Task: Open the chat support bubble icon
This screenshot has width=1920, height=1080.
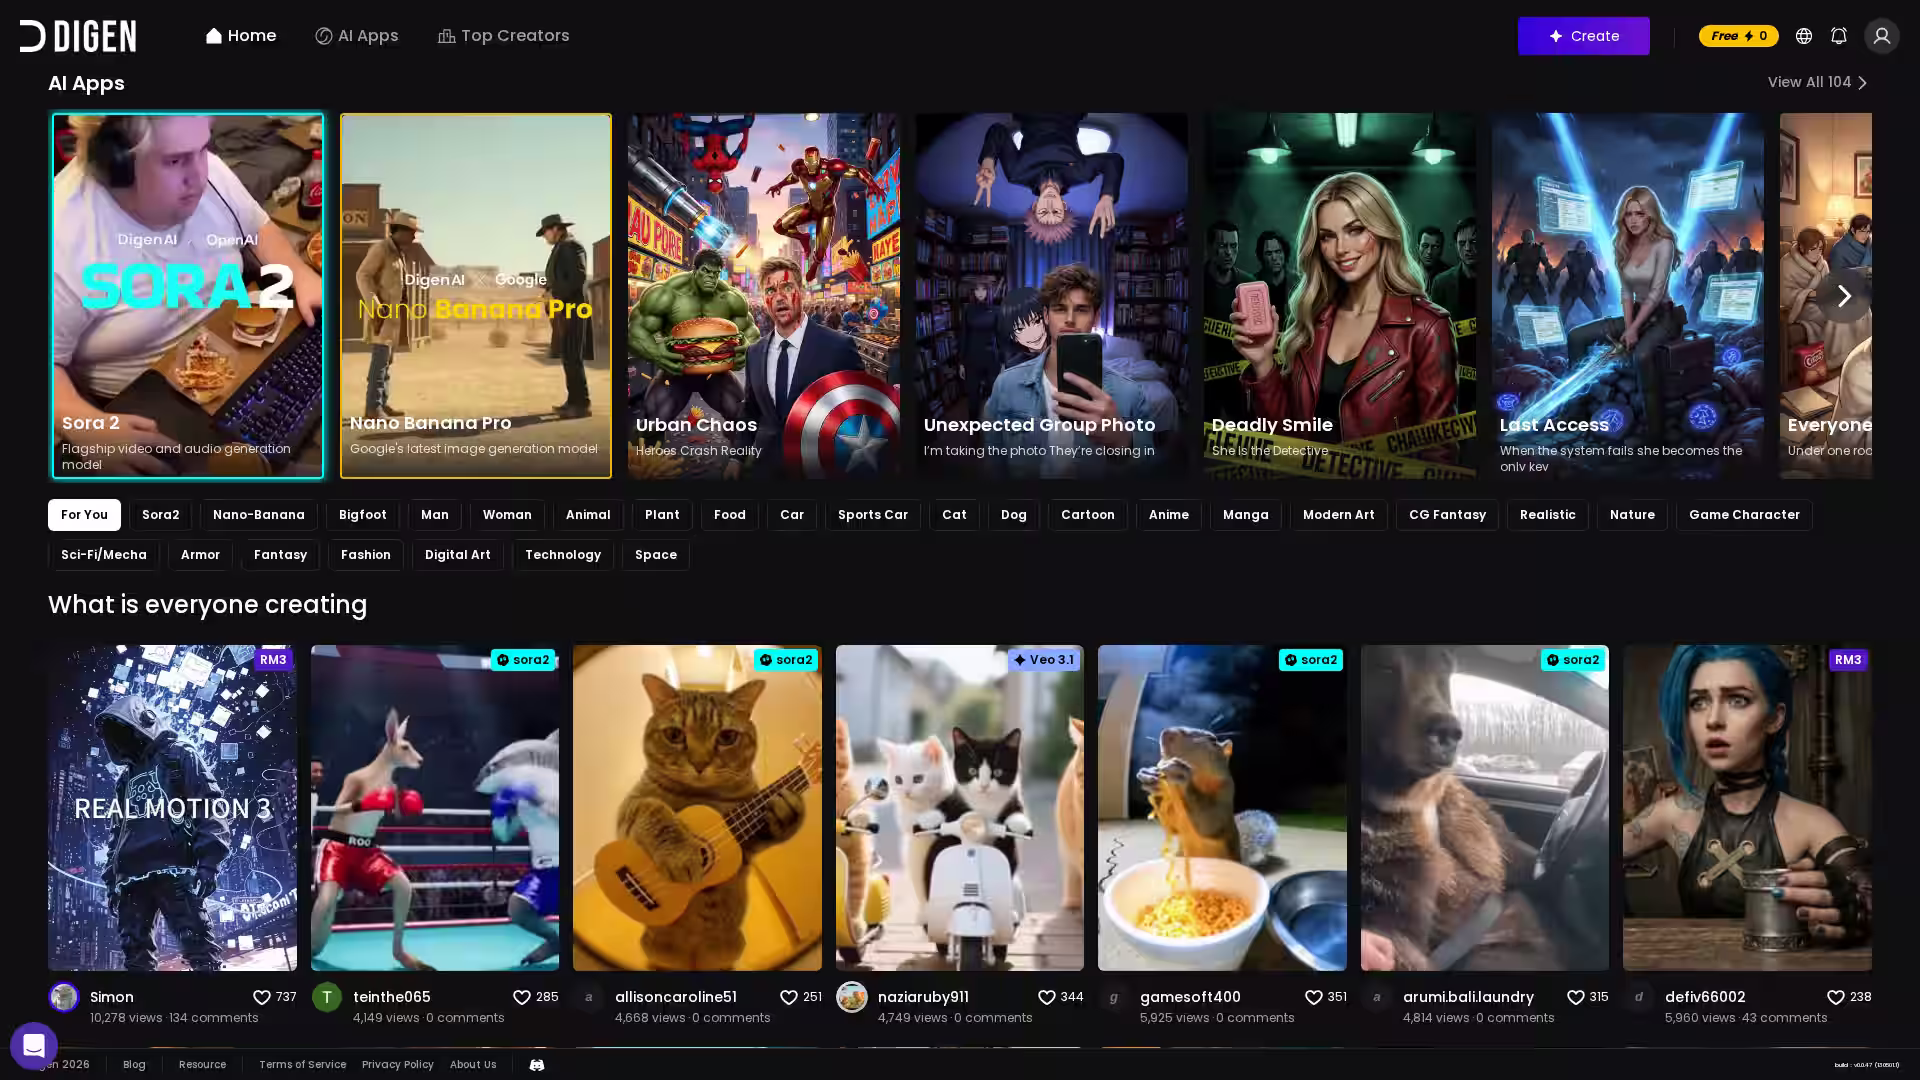Action: point(33,1046)
